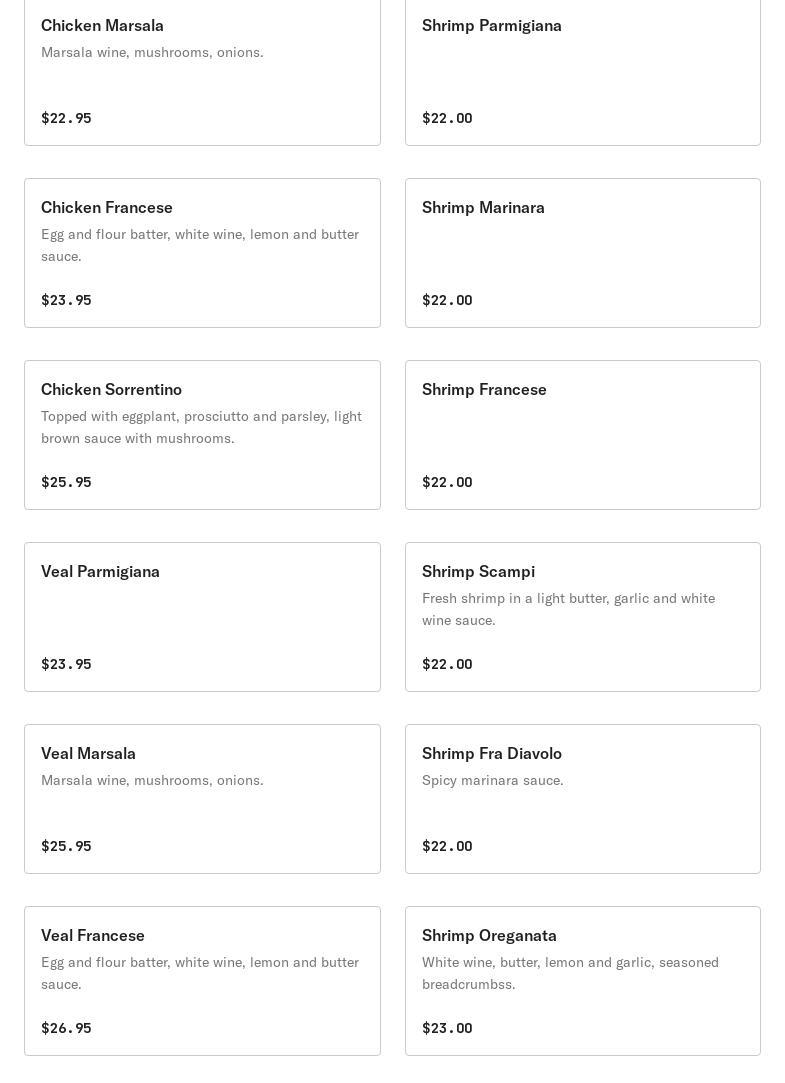Select Shrimp Francese from the menu
Image resolution: width=785 pixels, height=1083 pixels.
[x=484, y=390]
